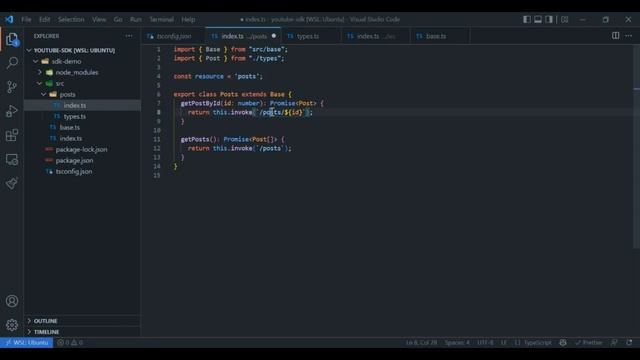Open Customize Layout icon

[564, 19]
